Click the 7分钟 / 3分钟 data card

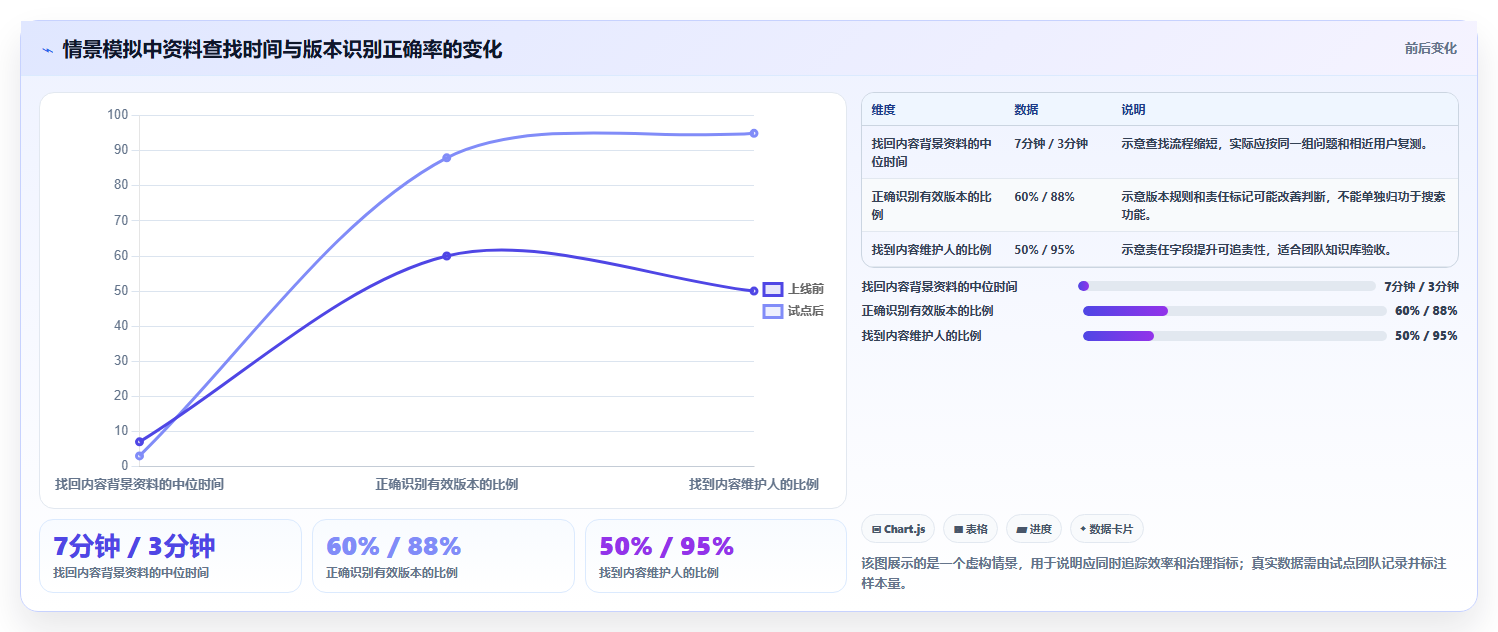[170, 556]
